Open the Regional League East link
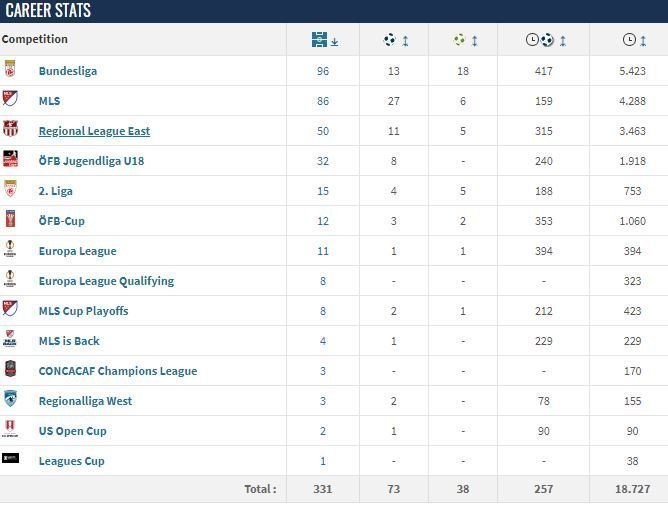This screenshot has height=508, width=668. click(x=94, y=131)
